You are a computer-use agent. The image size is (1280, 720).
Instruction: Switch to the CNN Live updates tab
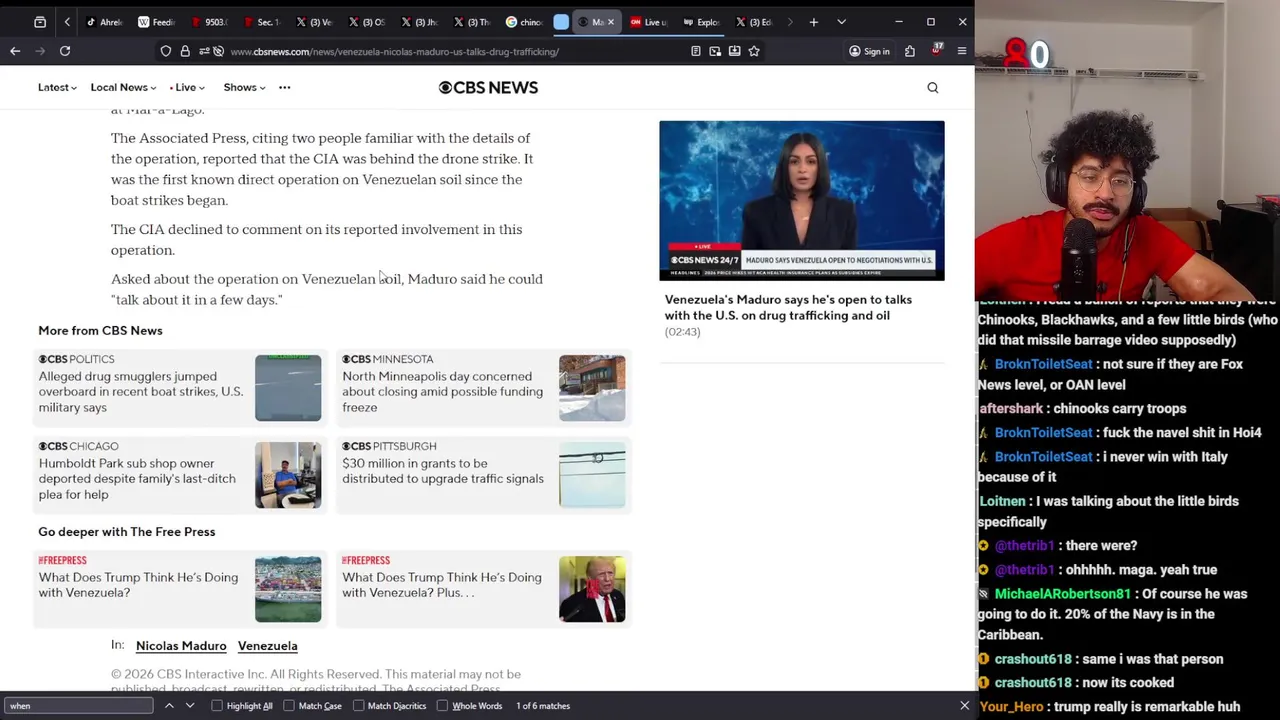pos(650,22)
